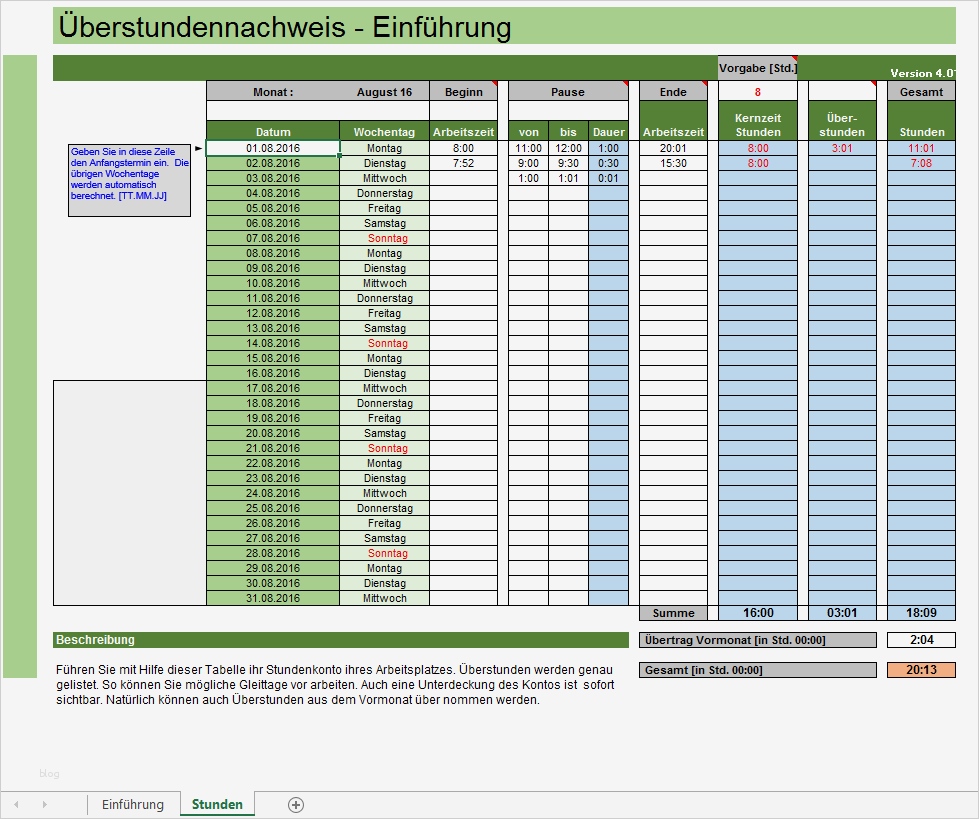979x819 pixels.
Task: Click the Vorgabe [Std.] header cell
Action: (x=758, y=68)
